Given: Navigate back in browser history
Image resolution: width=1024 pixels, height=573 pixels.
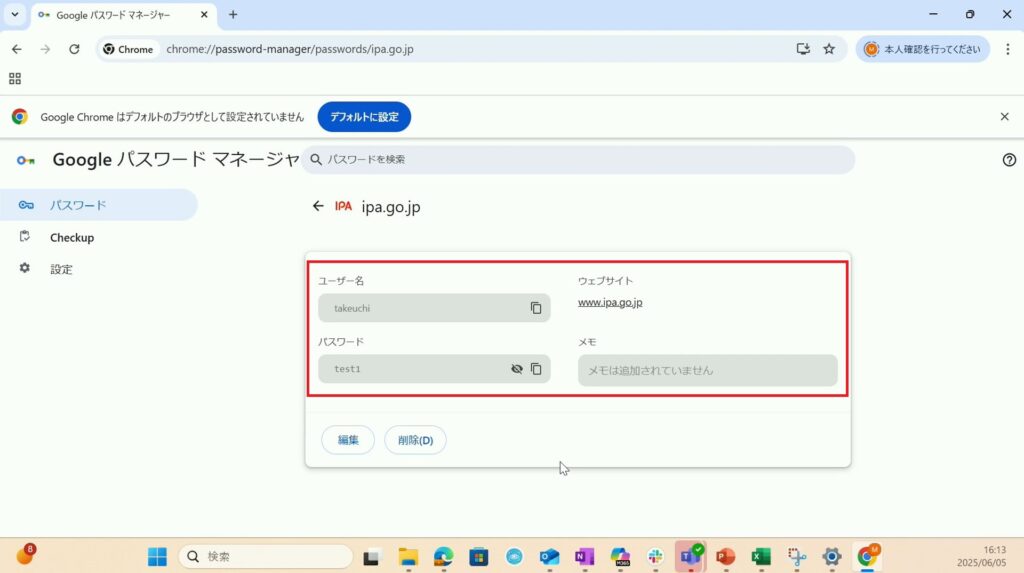Looking at the screenshot, I should 17,49.
